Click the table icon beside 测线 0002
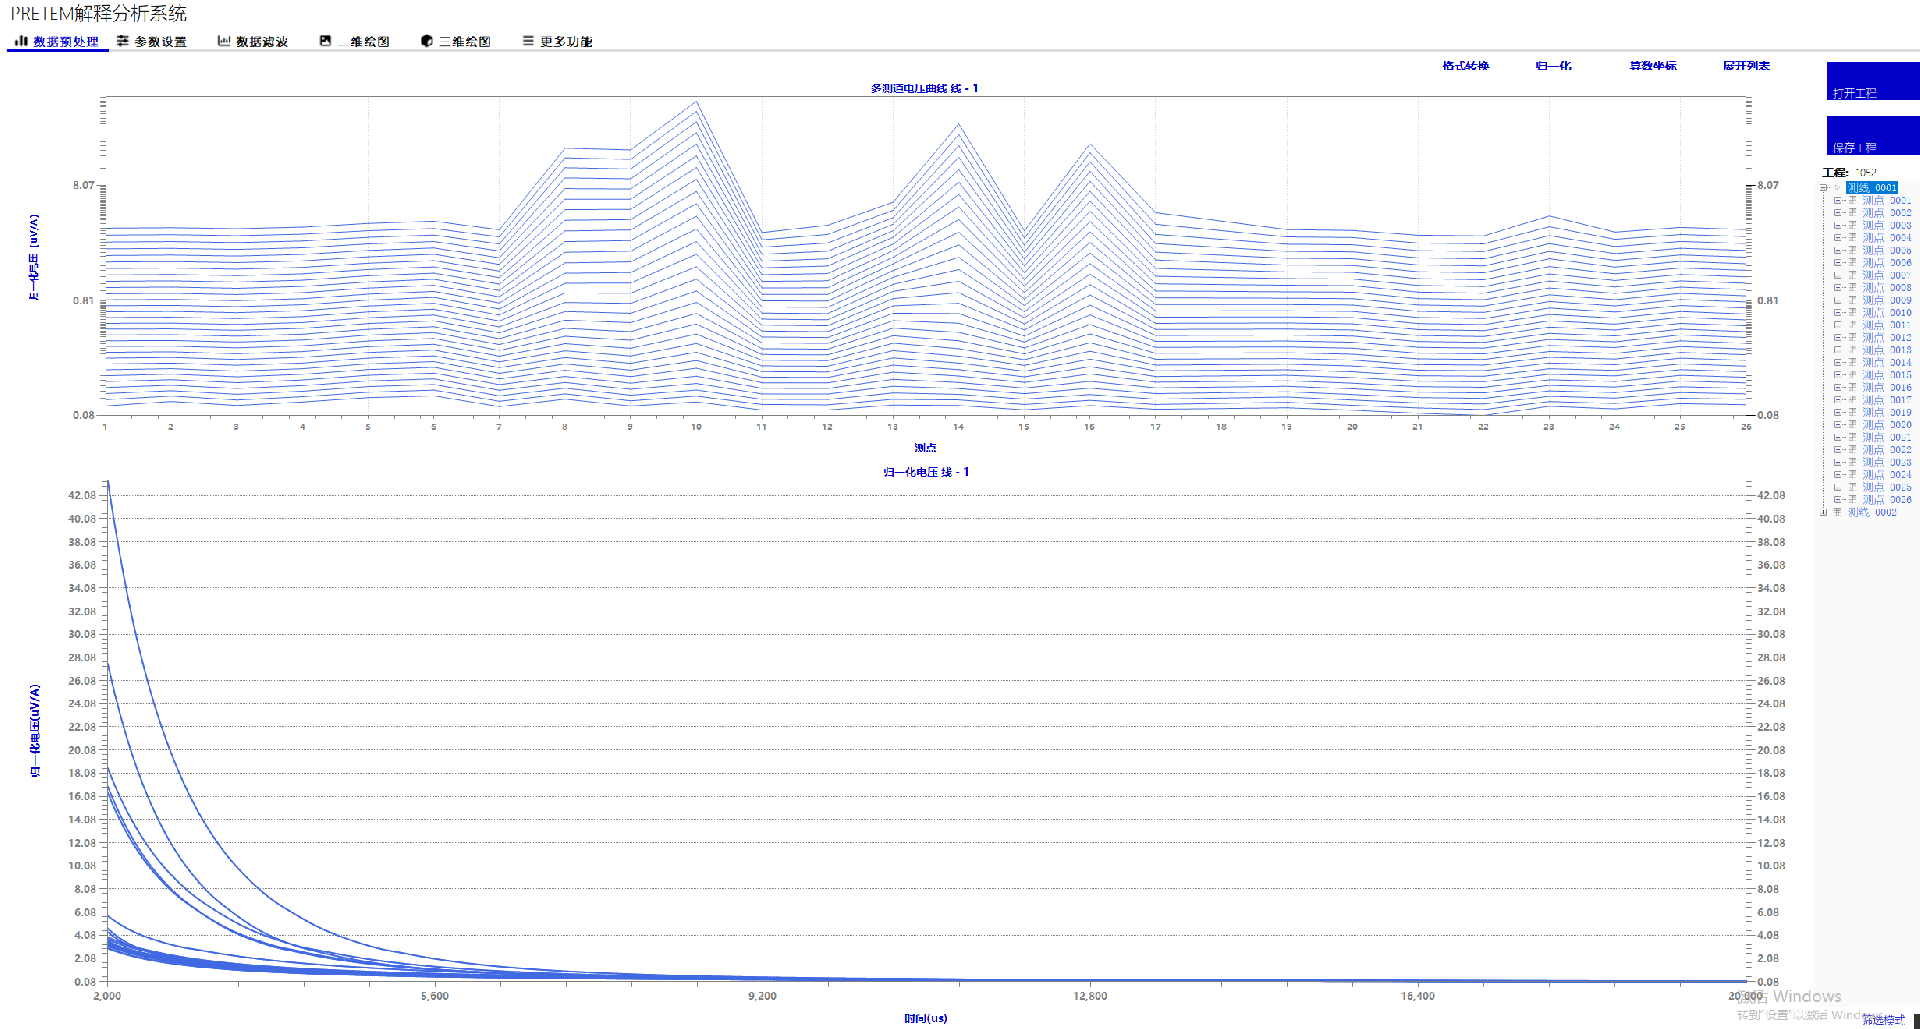1920x1029 pixels. click(x=1837, y=512)
